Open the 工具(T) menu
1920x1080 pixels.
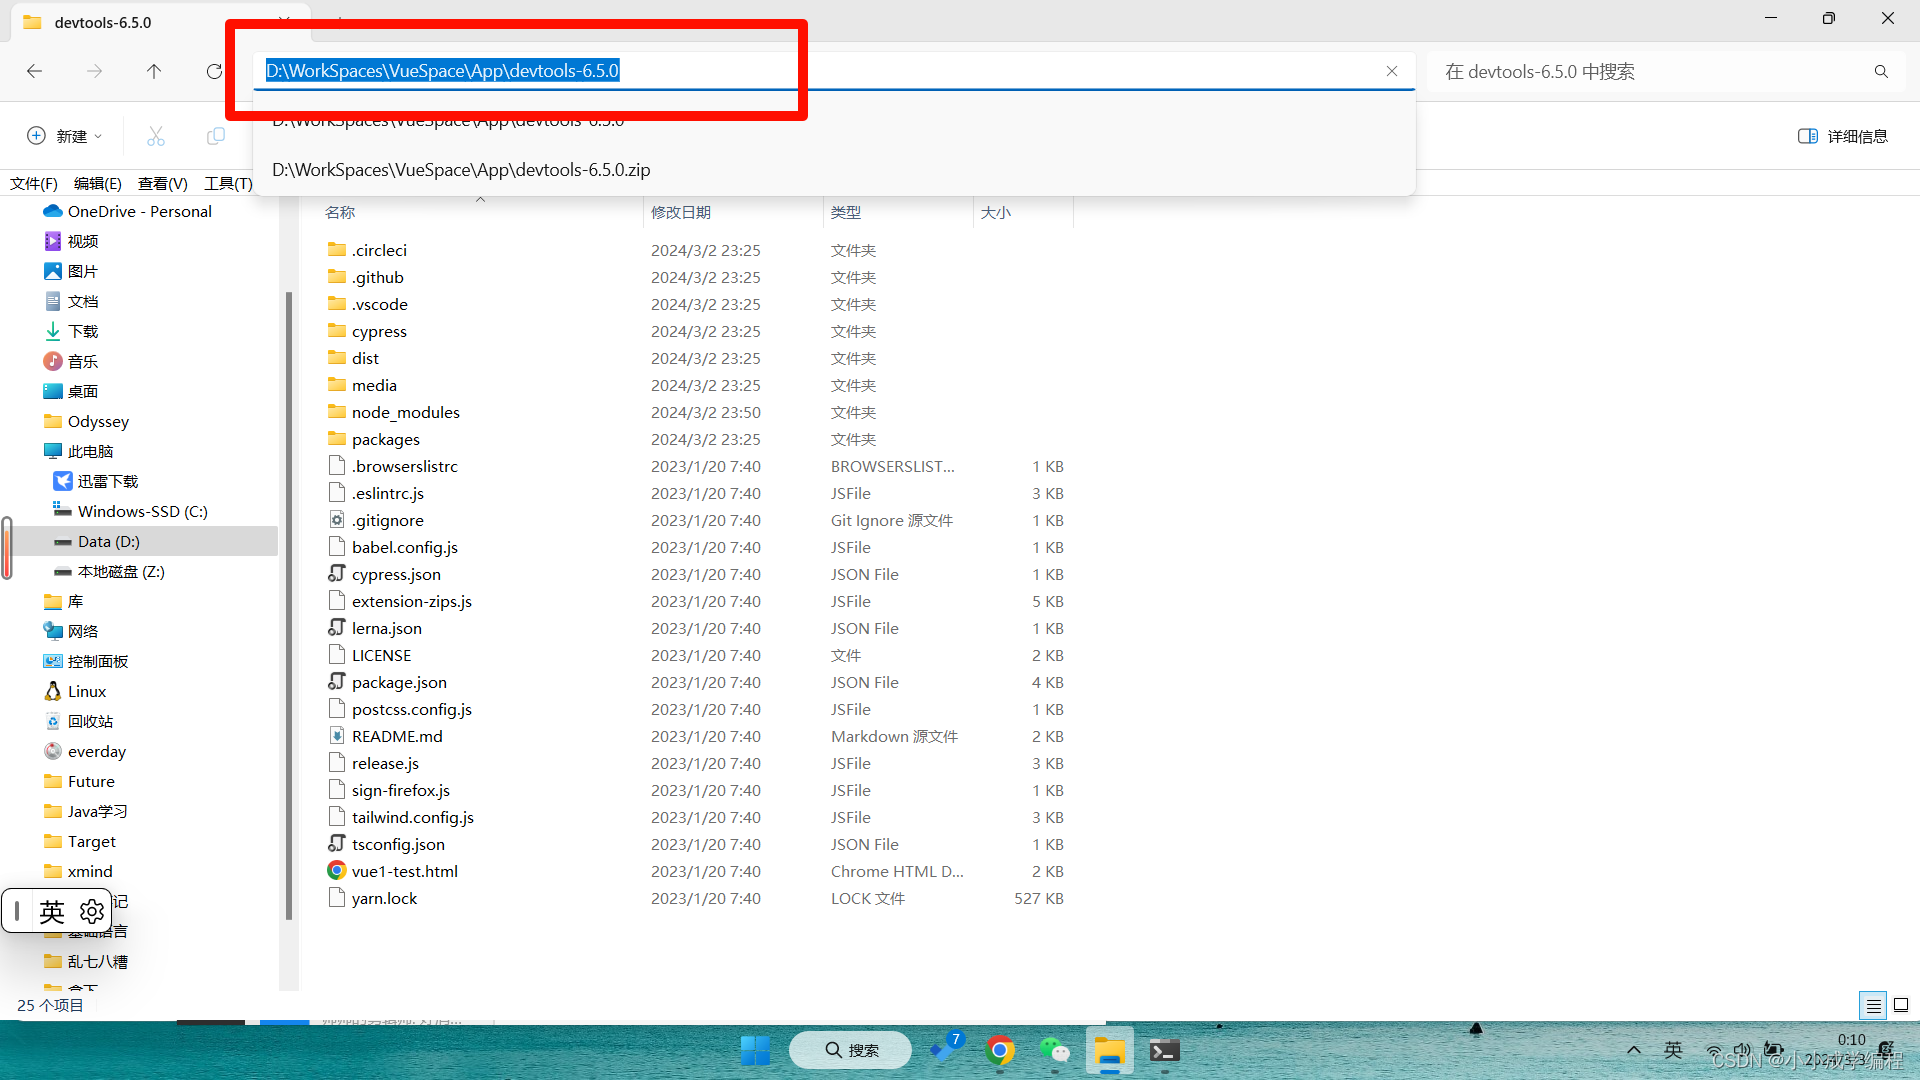pos(228,183)
